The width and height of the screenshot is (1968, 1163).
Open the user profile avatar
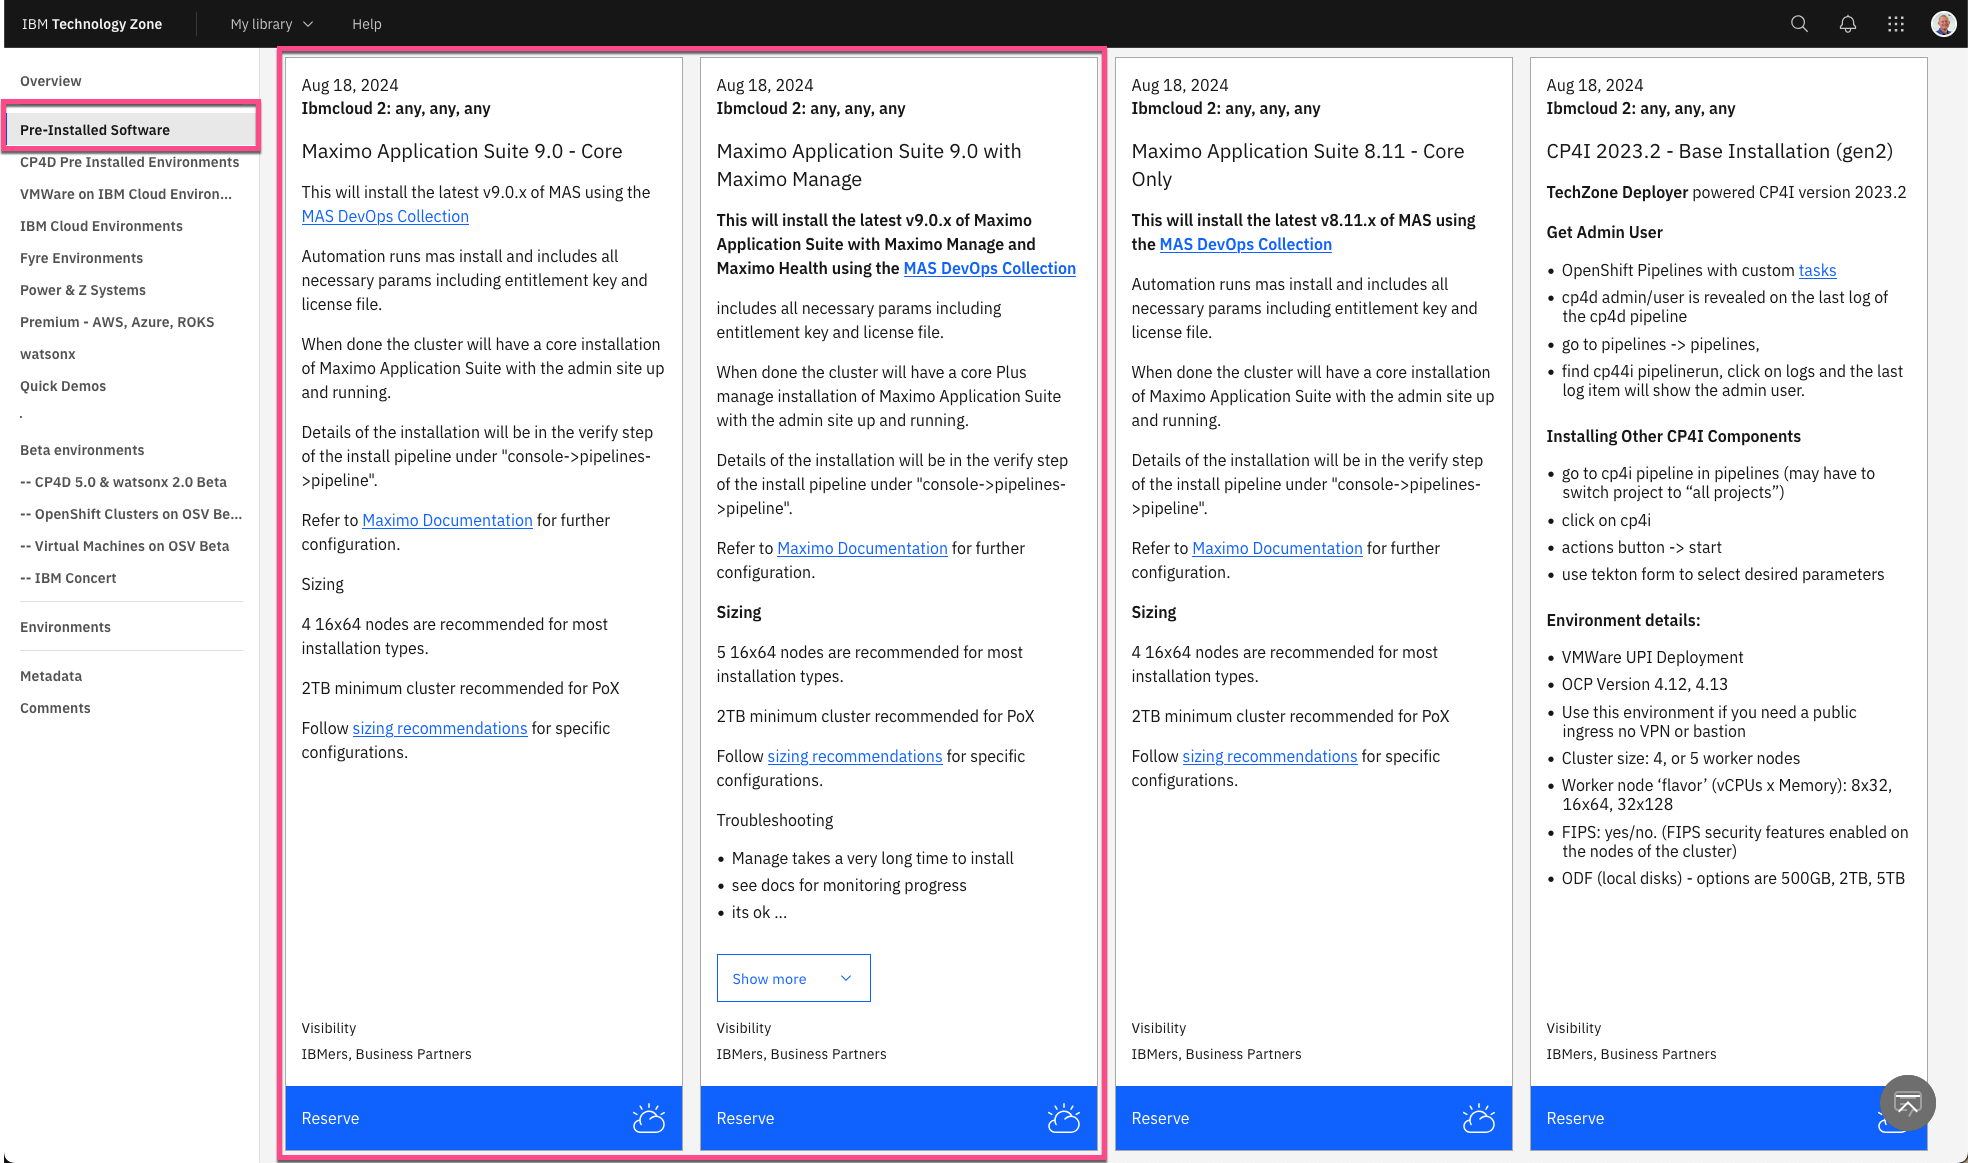(x=1943, y=24)
